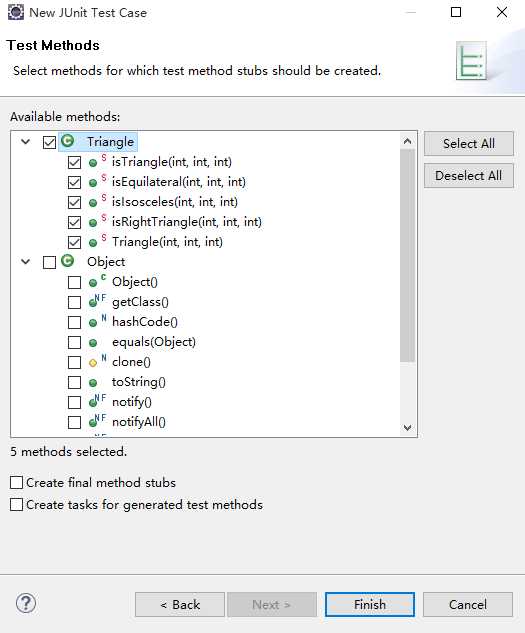Check the getClass() checkbox

[x=74, y=302]
